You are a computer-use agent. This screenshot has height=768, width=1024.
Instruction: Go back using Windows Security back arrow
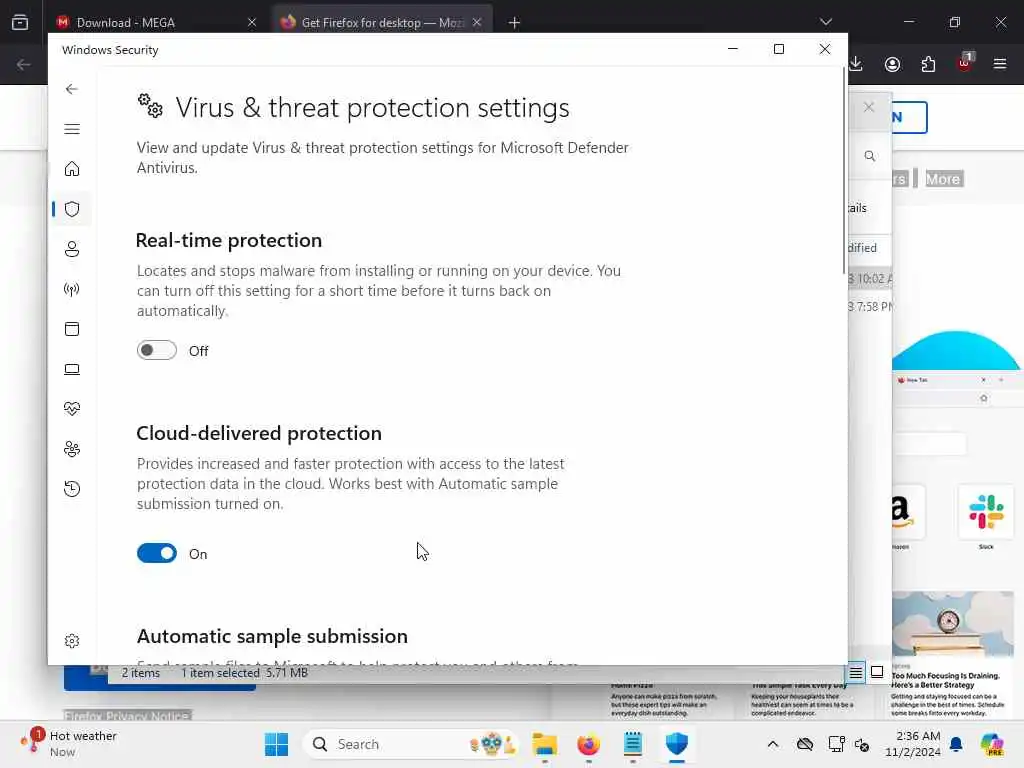72,89
